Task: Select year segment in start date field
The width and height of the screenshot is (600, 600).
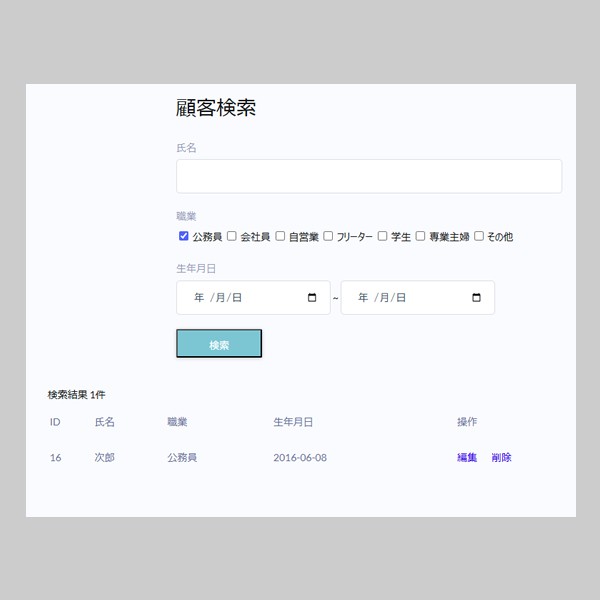Action: (199, 298)
